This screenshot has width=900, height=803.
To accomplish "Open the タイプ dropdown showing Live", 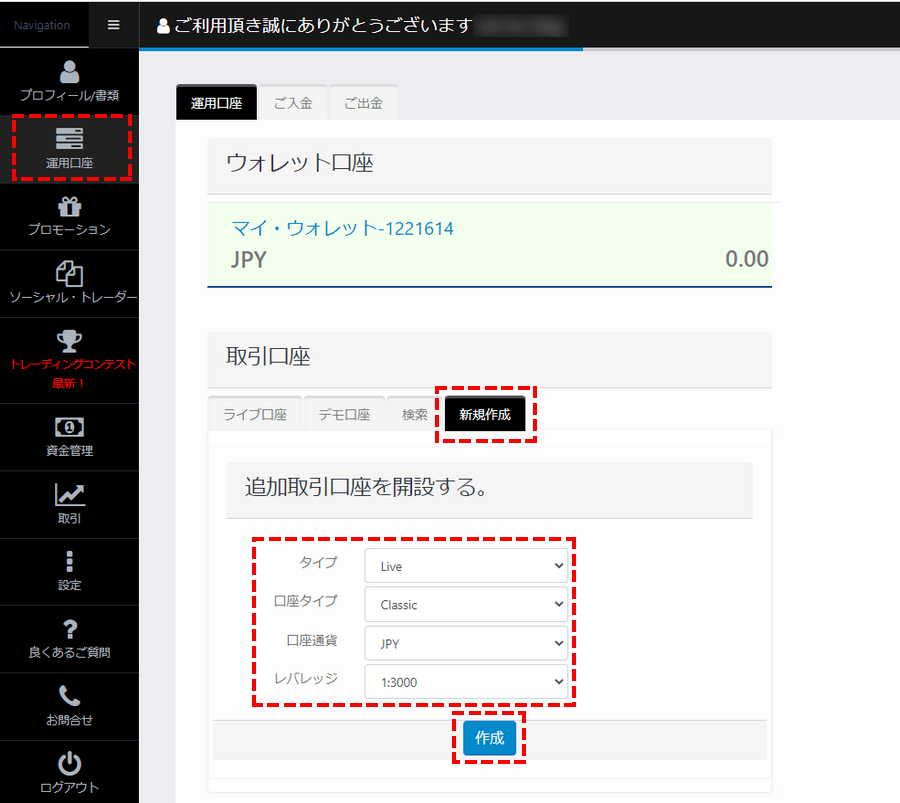I will coord(466,566).
